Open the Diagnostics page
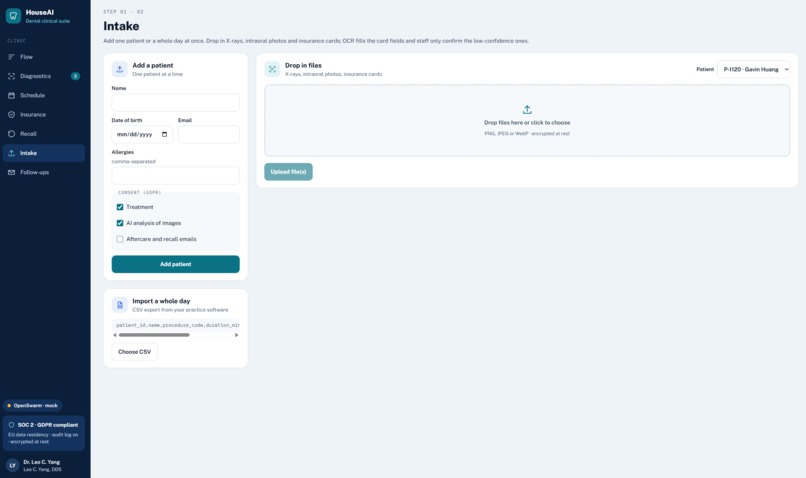806x478 pixels. (44, 76)
